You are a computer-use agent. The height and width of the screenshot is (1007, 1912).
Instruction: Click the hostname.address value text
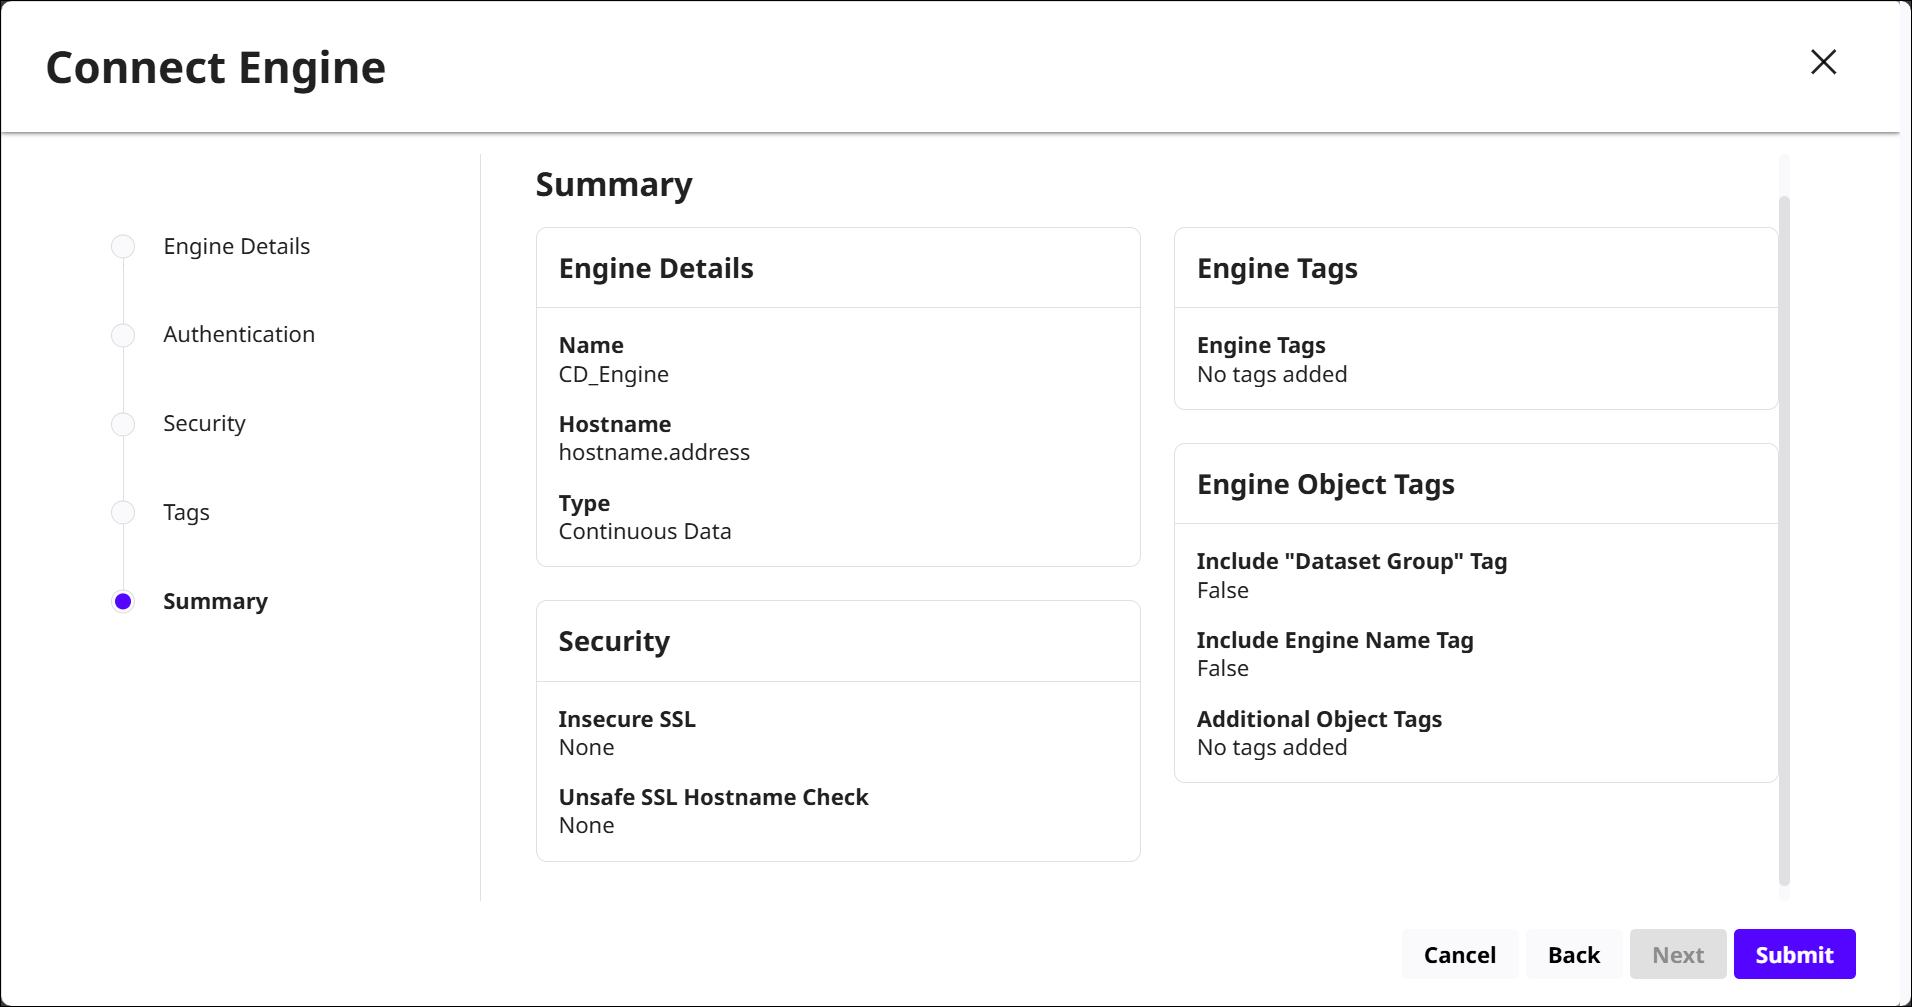pos(654,453)
